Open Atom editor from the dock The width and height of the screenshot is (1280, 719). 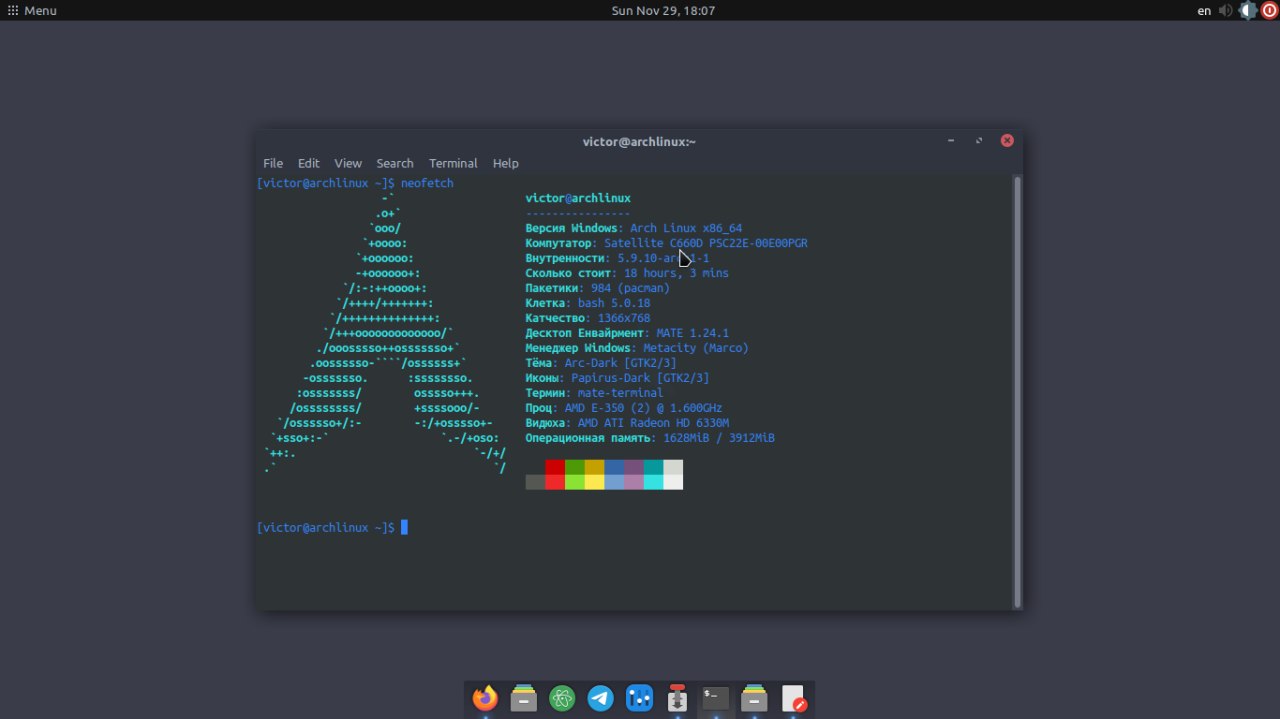pos(562,698)
